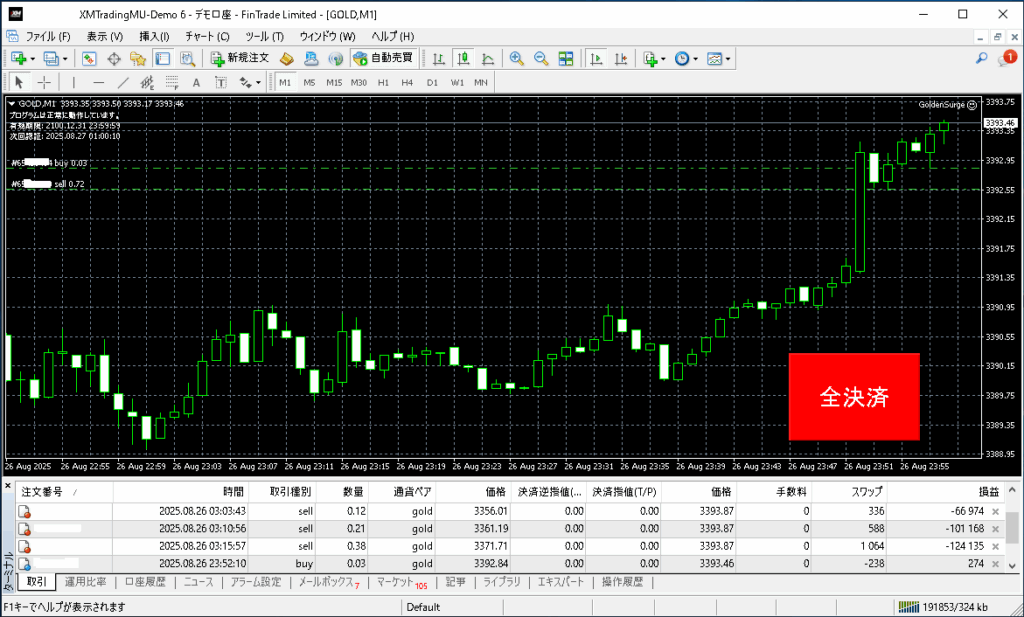Select the horizontal line drawing tool
This screenshot has height=617, width=1024.
[98, 82]
